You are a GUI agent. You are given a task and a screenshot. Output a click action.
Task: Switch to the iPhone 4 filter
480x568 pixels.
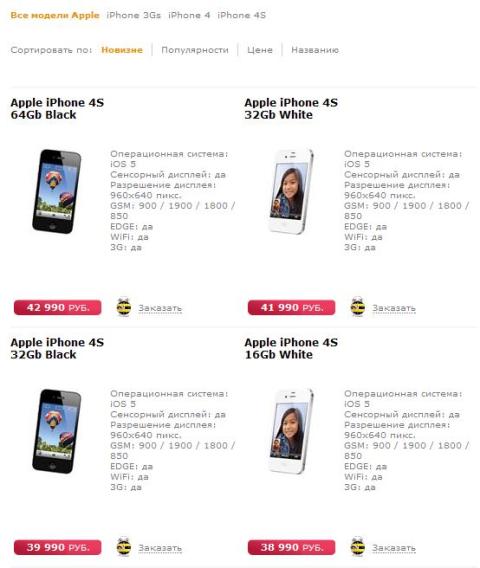189,15
